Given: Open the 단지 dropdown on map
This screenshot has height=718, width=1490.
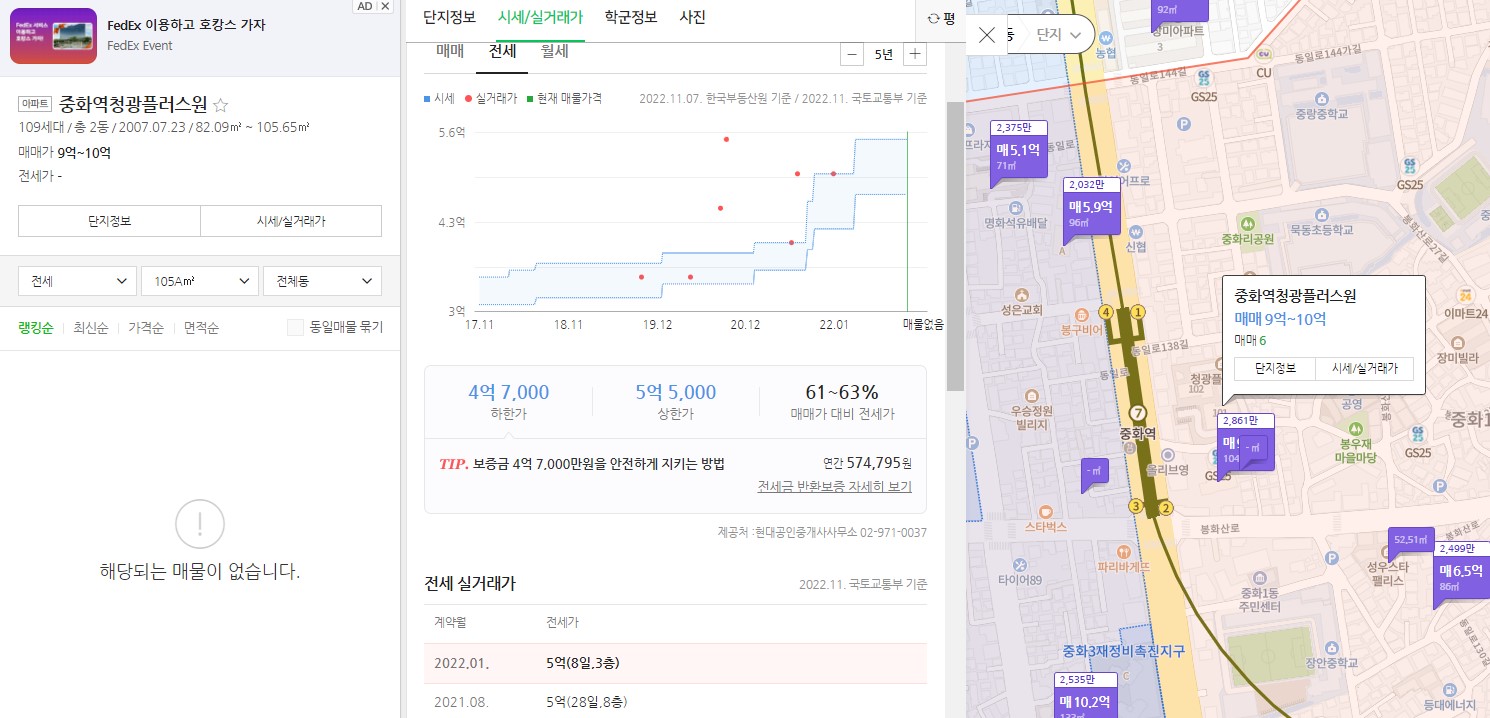Looking at the screenshot, I should click(x=1058, y=36).
